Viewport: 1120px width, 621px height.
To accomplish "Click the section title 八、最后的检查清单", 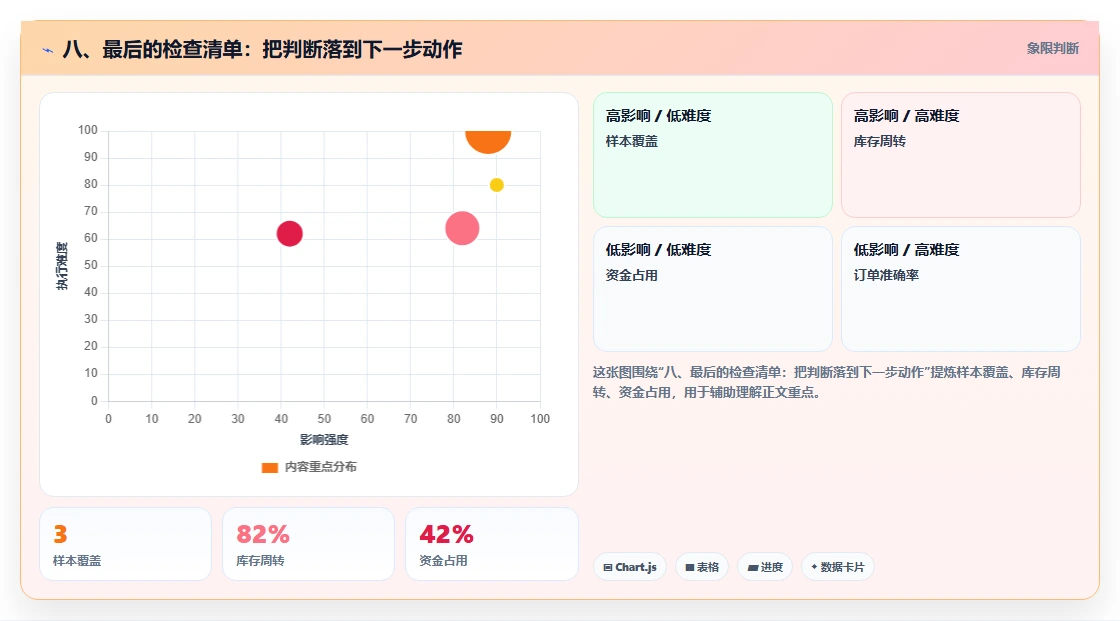I will pyautogui.click(x=262, y=49).
